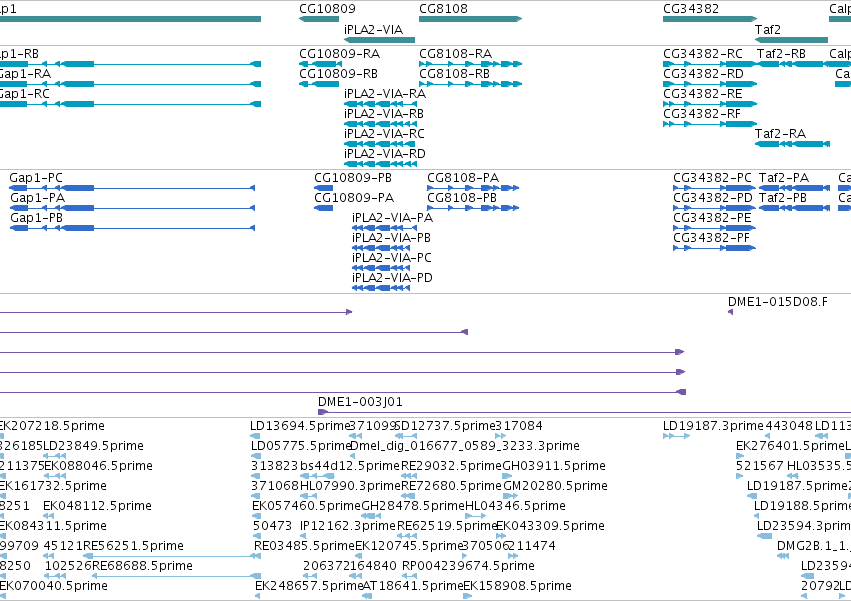Select protein Gap1-PB

[36, 218]
